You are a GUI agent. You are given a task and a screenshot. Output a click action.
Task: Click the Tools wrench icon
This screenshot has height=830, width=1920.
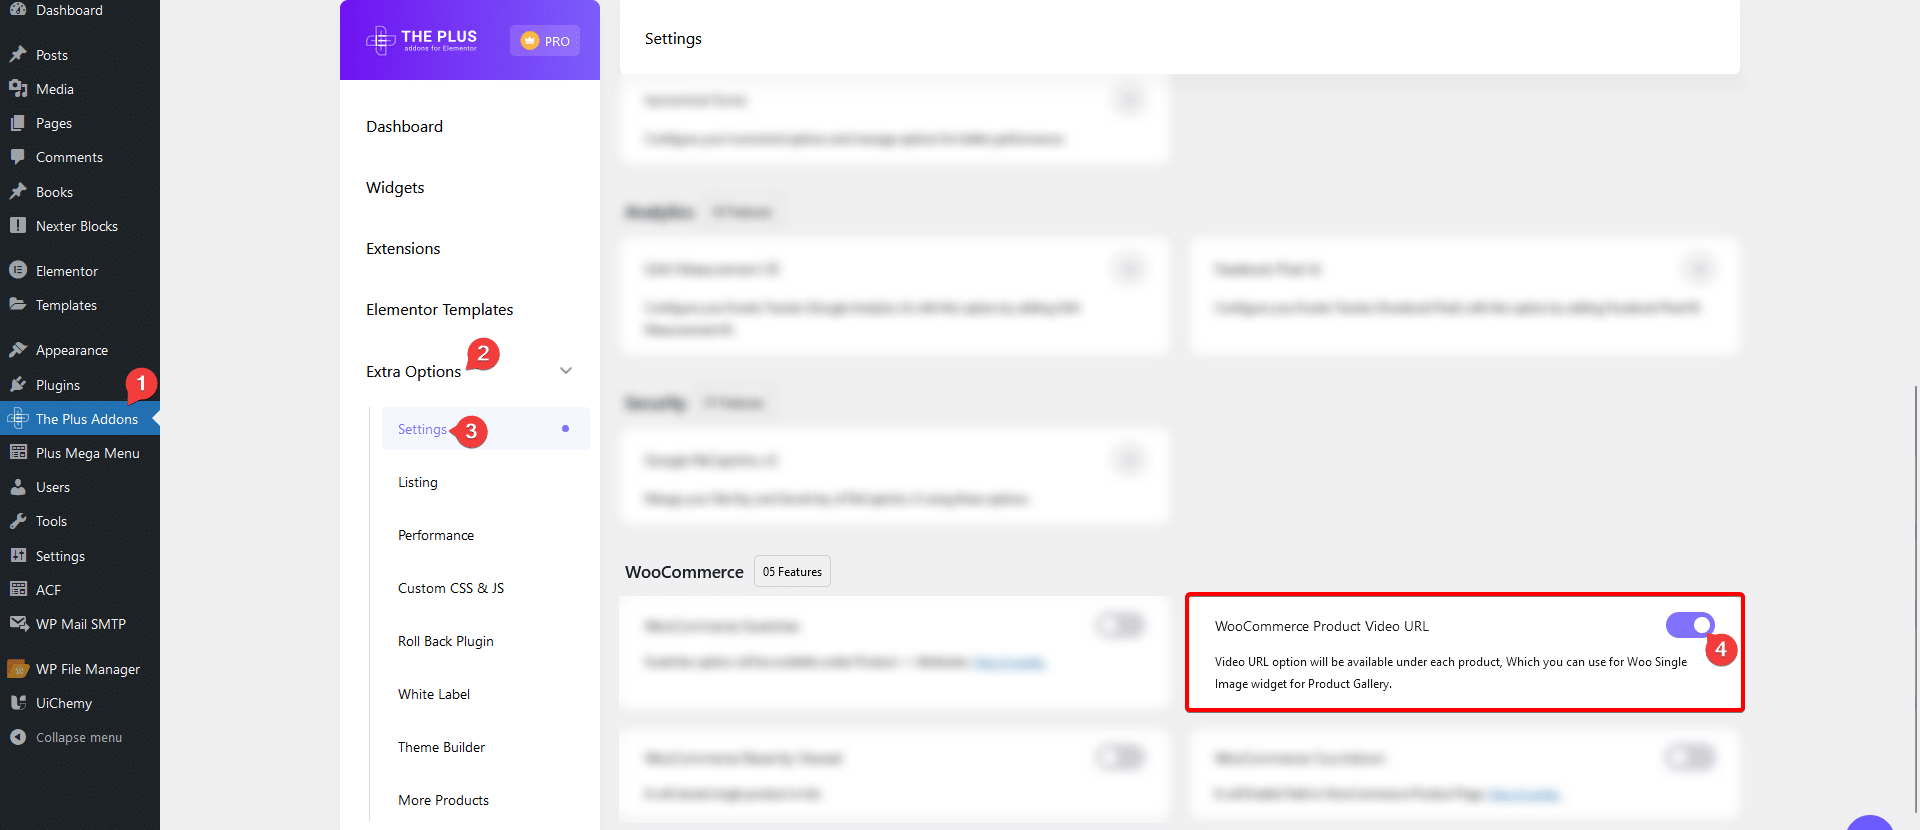pyautogui.click(x=18, y=520)
